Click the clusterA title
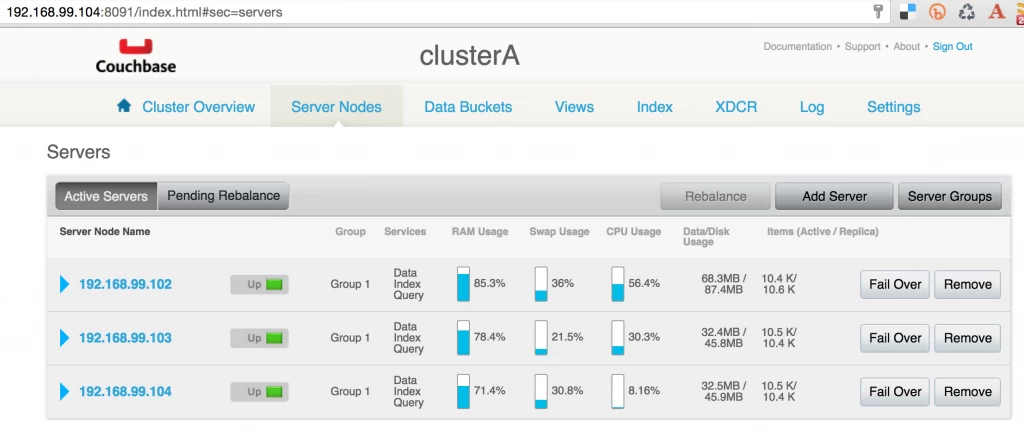This screenshot has width=1024, height=435. coord(470,56)
